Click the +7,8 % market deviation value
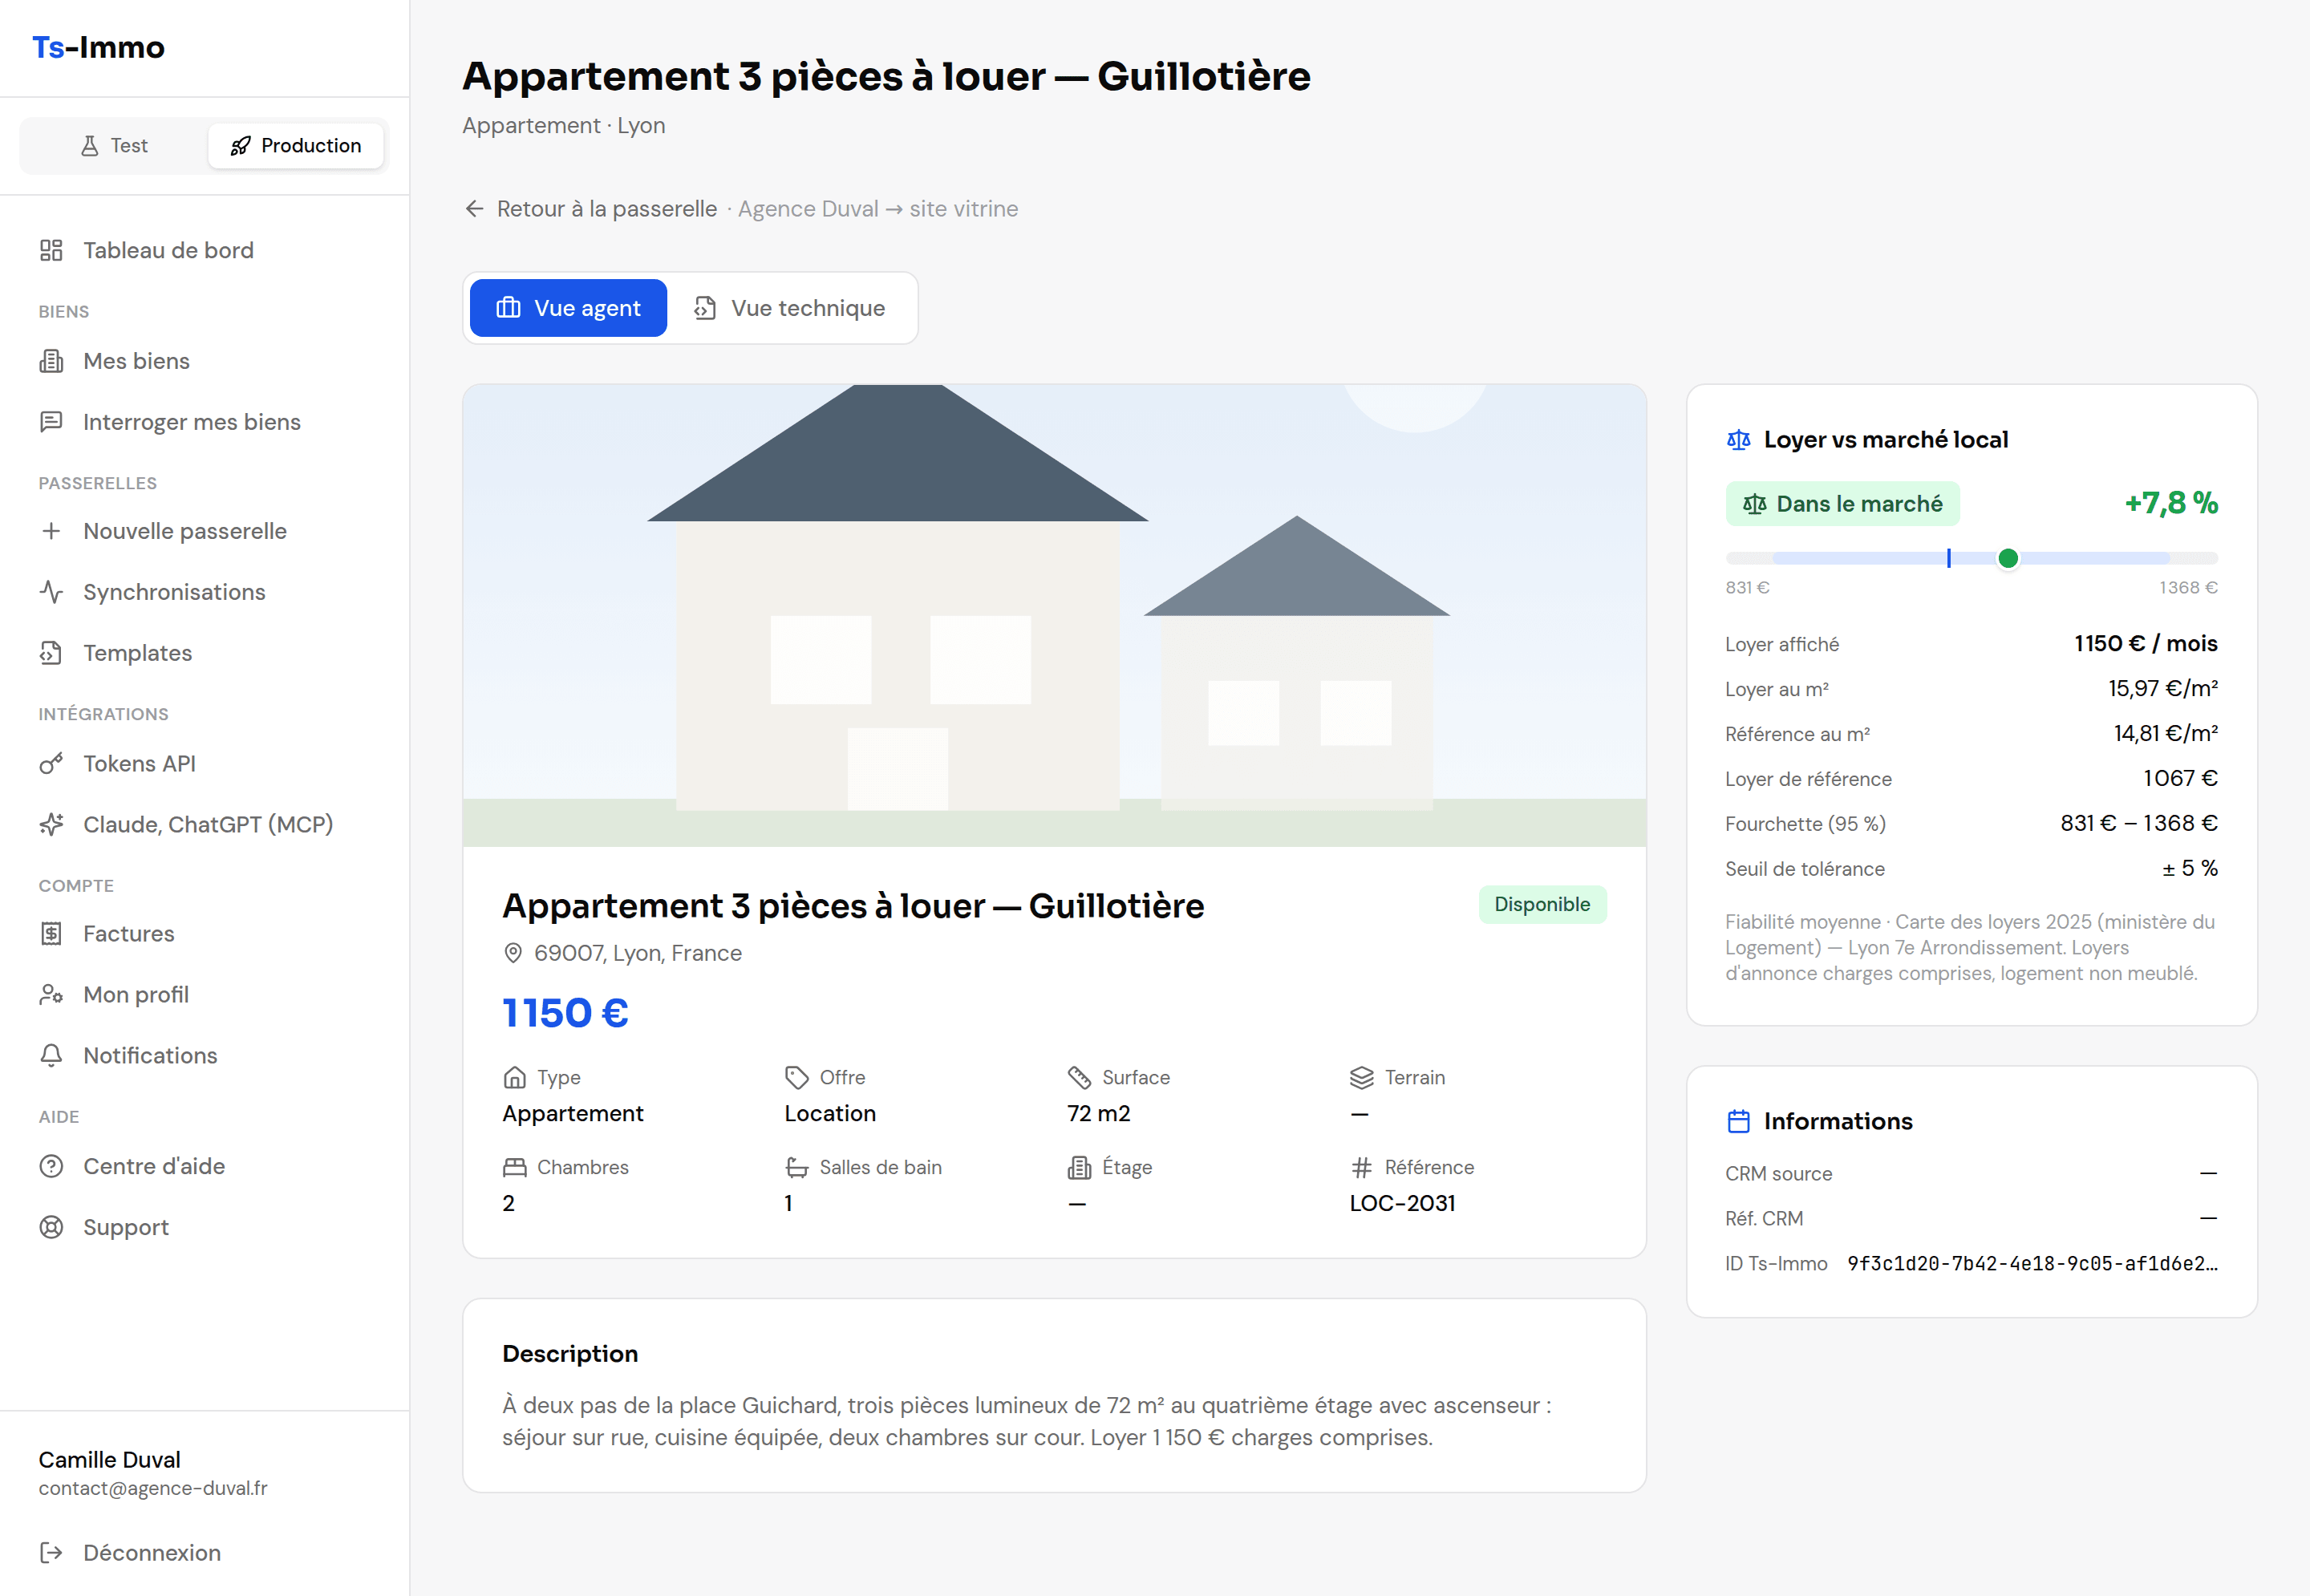 point(2171,503)
